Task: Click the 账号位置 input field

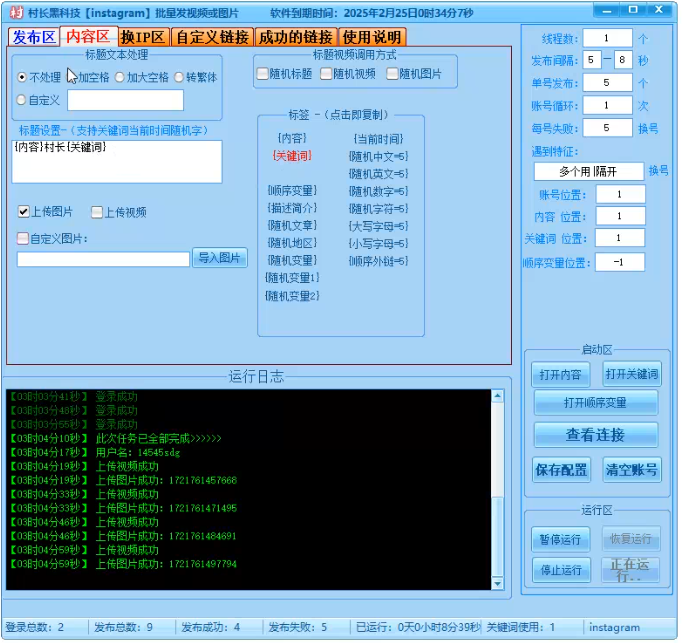Action: (x=620, y=194)
